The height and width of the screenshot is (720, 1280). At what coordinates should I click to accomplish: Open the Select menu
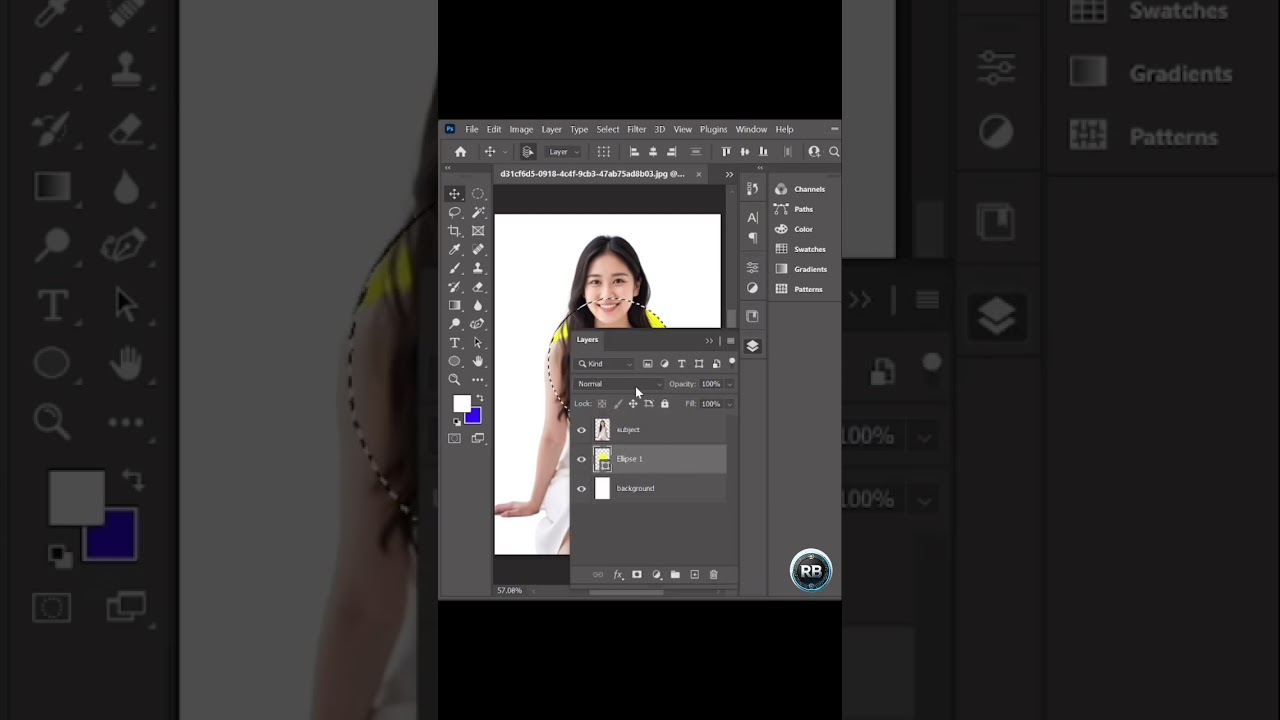[x=608, y=130]
